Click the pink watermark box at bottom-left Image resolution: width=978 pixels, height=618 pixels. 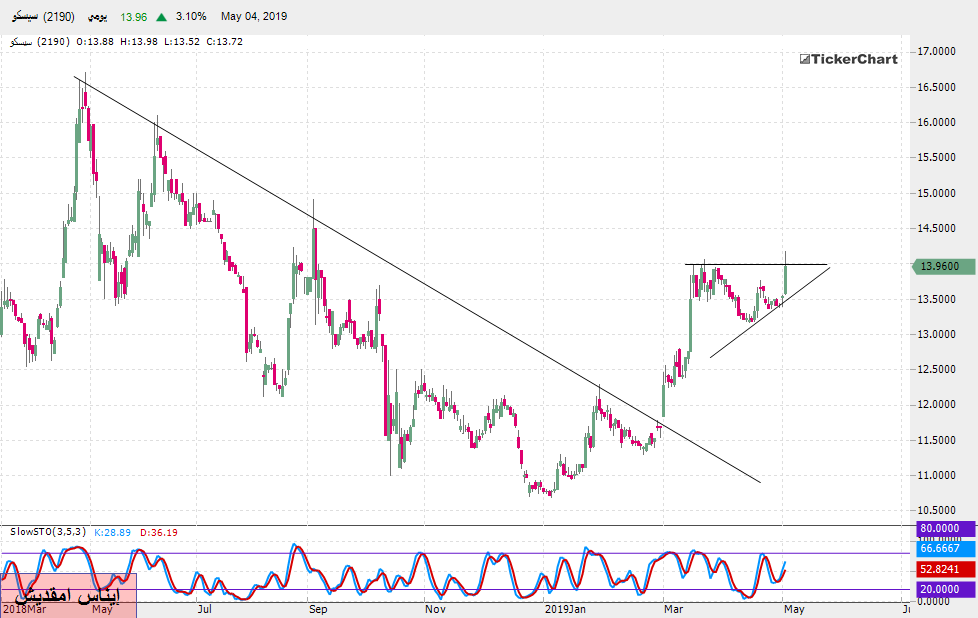67,595
